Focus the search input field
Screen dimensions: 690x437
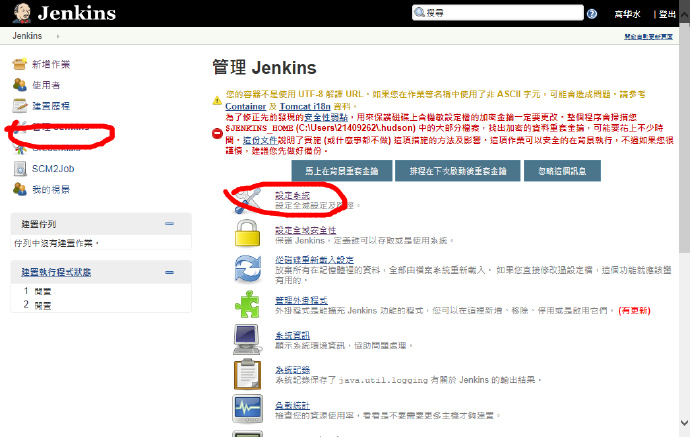click(x=498, y=13)
